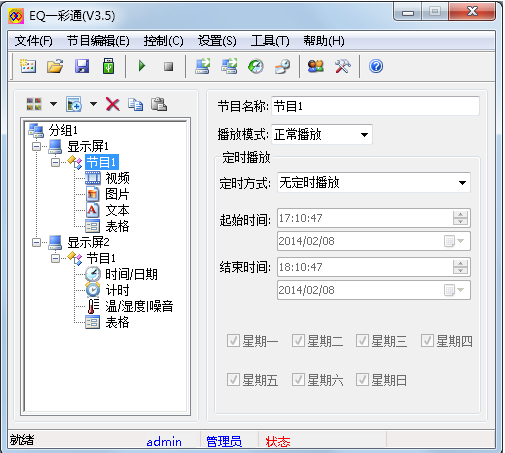505x453 pixels.
Task: Click the 节目名称 input field
Action: tap(375, 106)
